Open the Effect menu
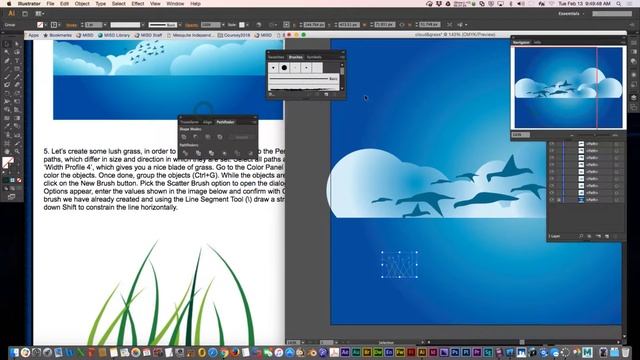Image resolution: width=640 pixels, height=360 pixels. point(138,4)
